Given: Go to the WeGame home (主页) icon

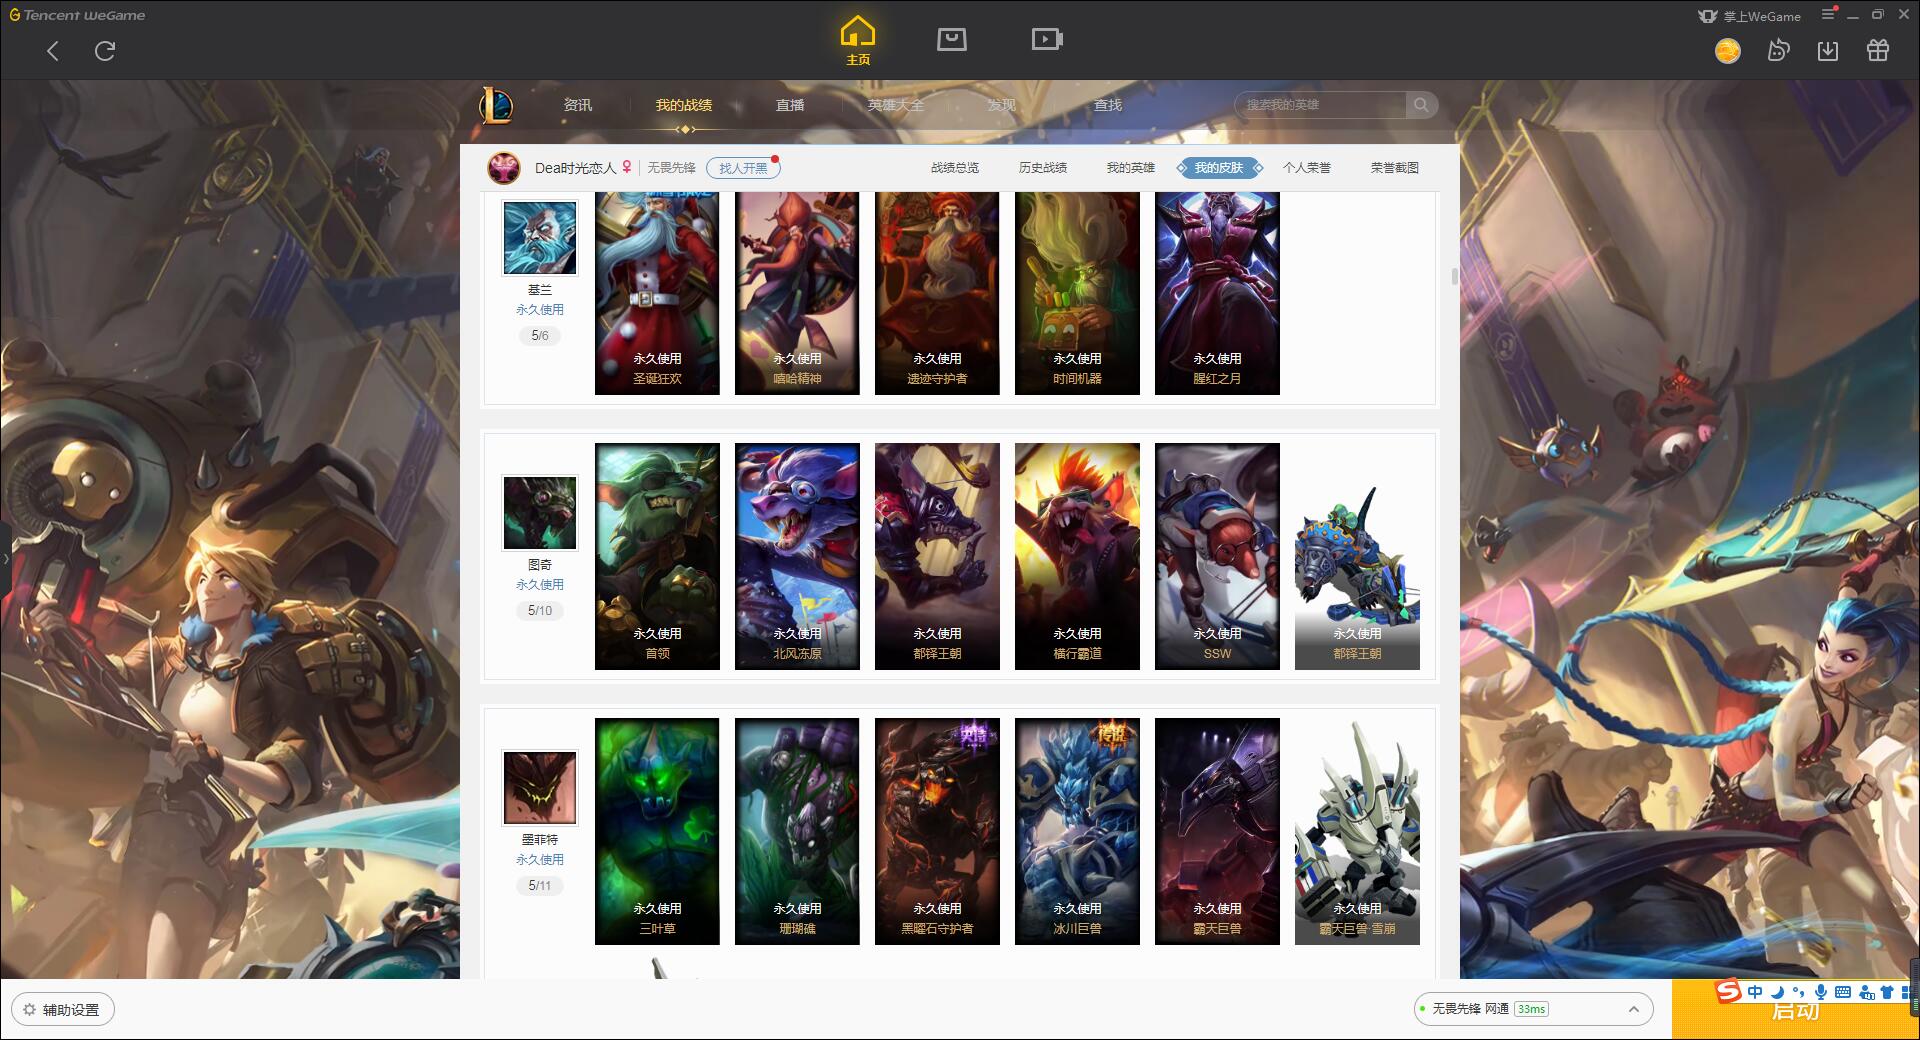Looking at the screenshot, I should 857,41.
